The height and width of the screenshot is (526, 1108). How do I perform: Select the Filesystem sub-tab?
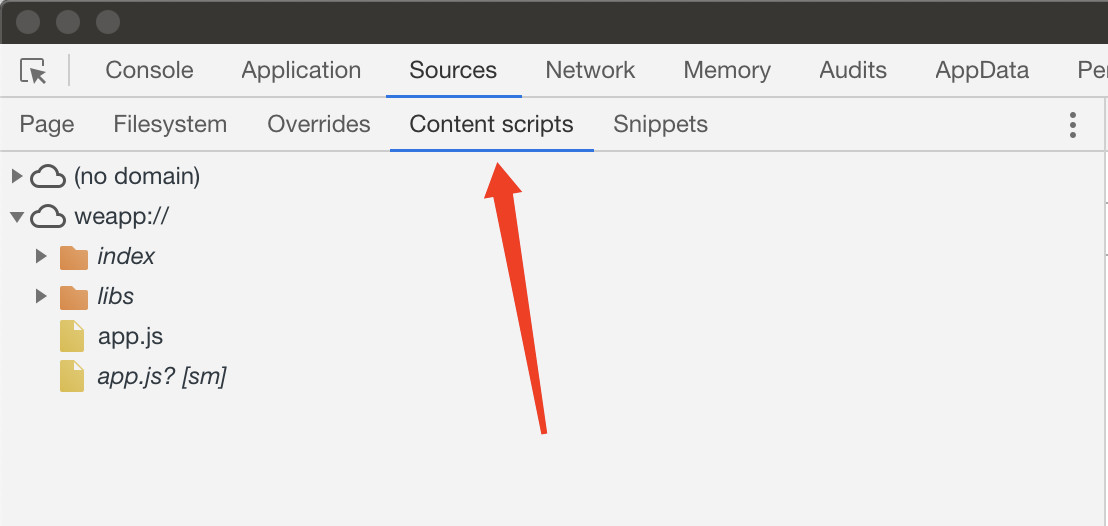tap(170, 124)
